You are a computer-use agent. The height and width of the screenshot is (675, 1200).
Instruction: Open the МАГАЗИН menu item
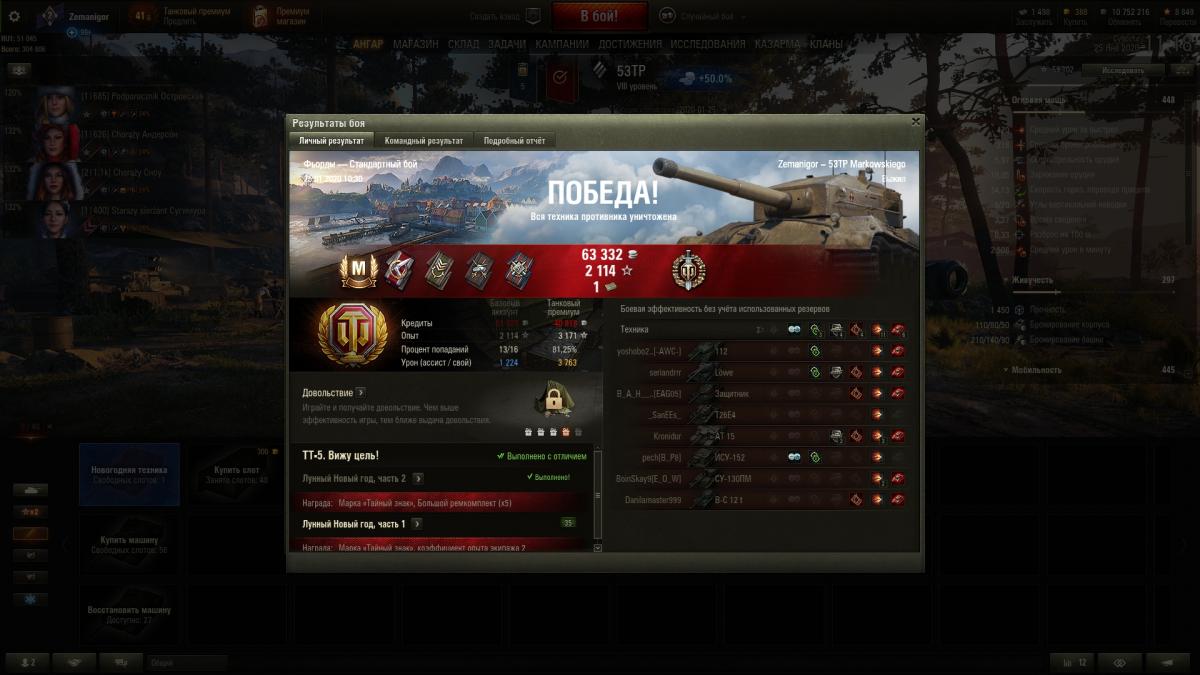[x=415, y=44]
